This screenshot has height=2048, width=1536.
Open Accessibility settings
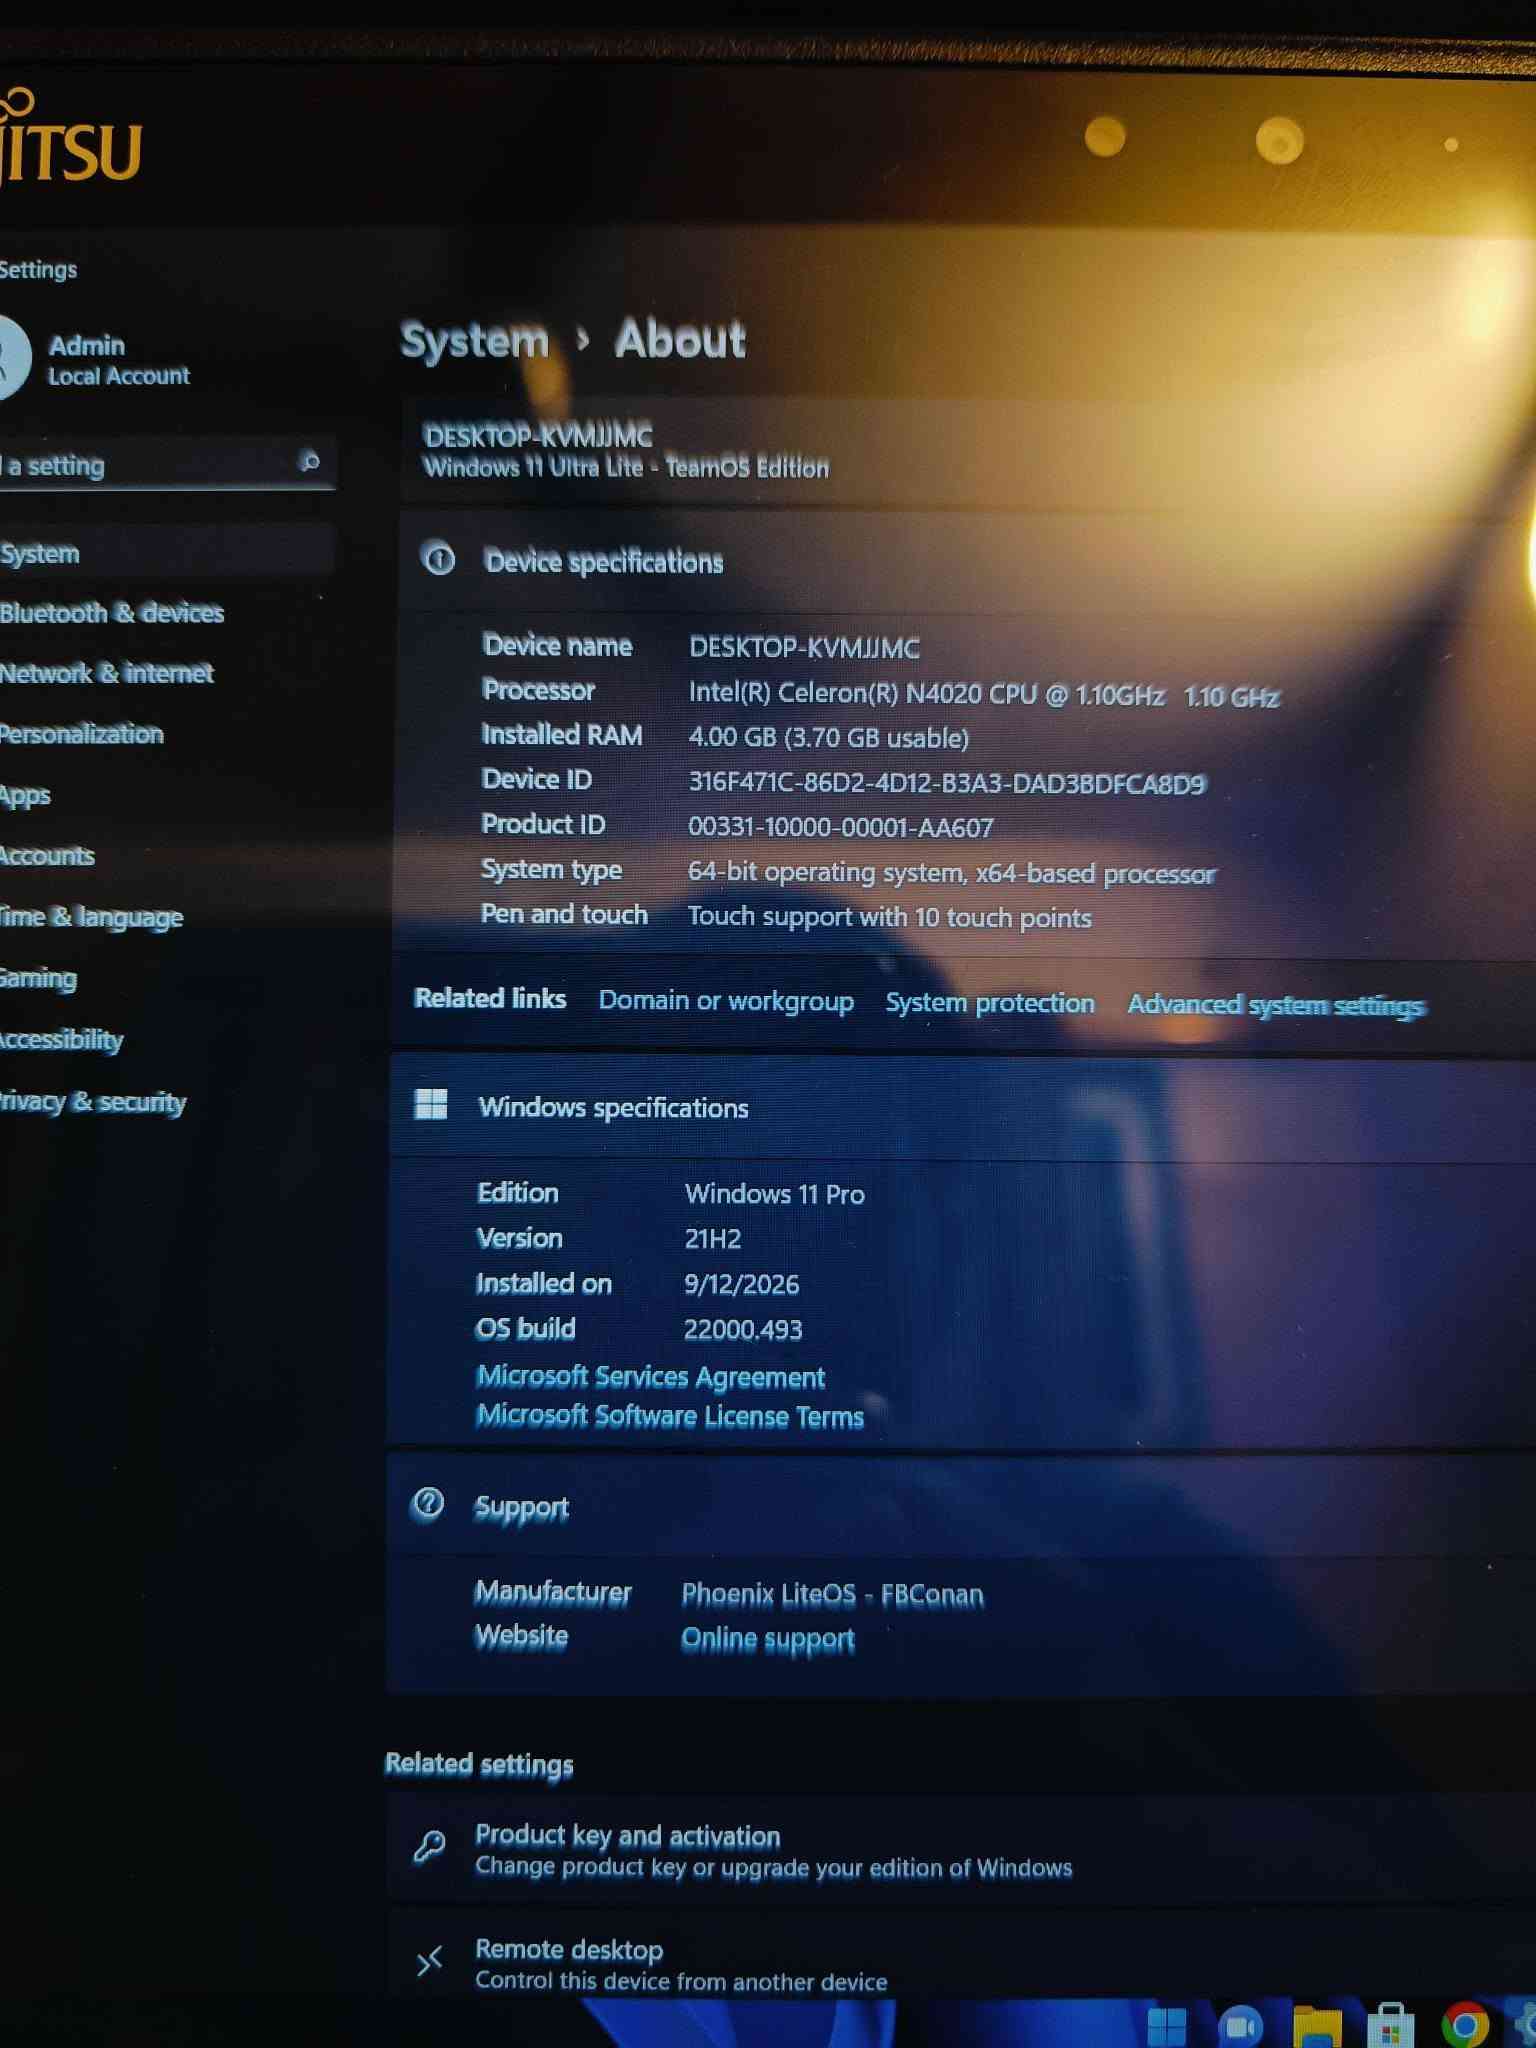pyautogui.click(x=61, y=1040)
